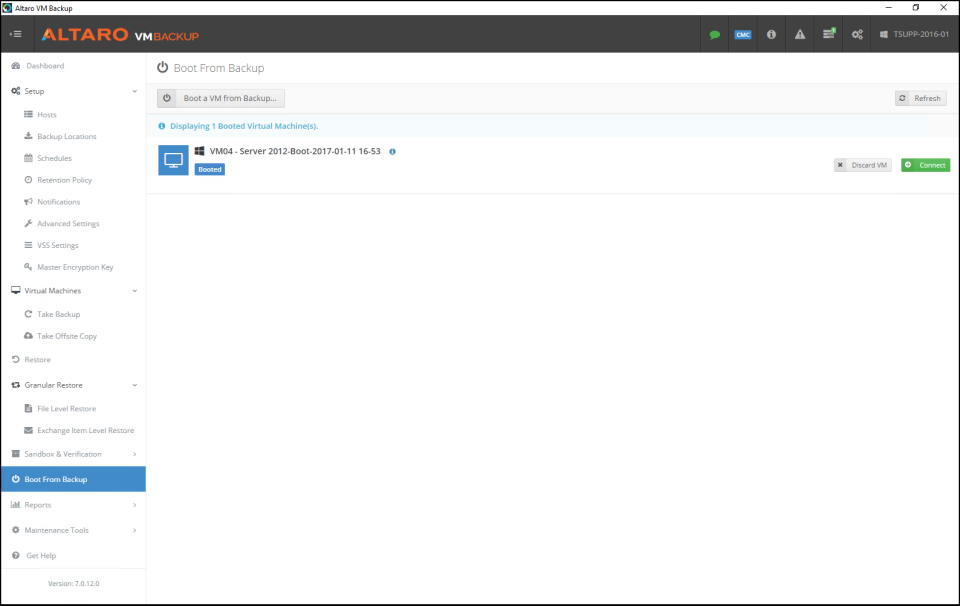This screenshot has height=606, width=960.
Task: Open application settings via the gears icon
Action: pyautogui.click(x=856, y=33)
